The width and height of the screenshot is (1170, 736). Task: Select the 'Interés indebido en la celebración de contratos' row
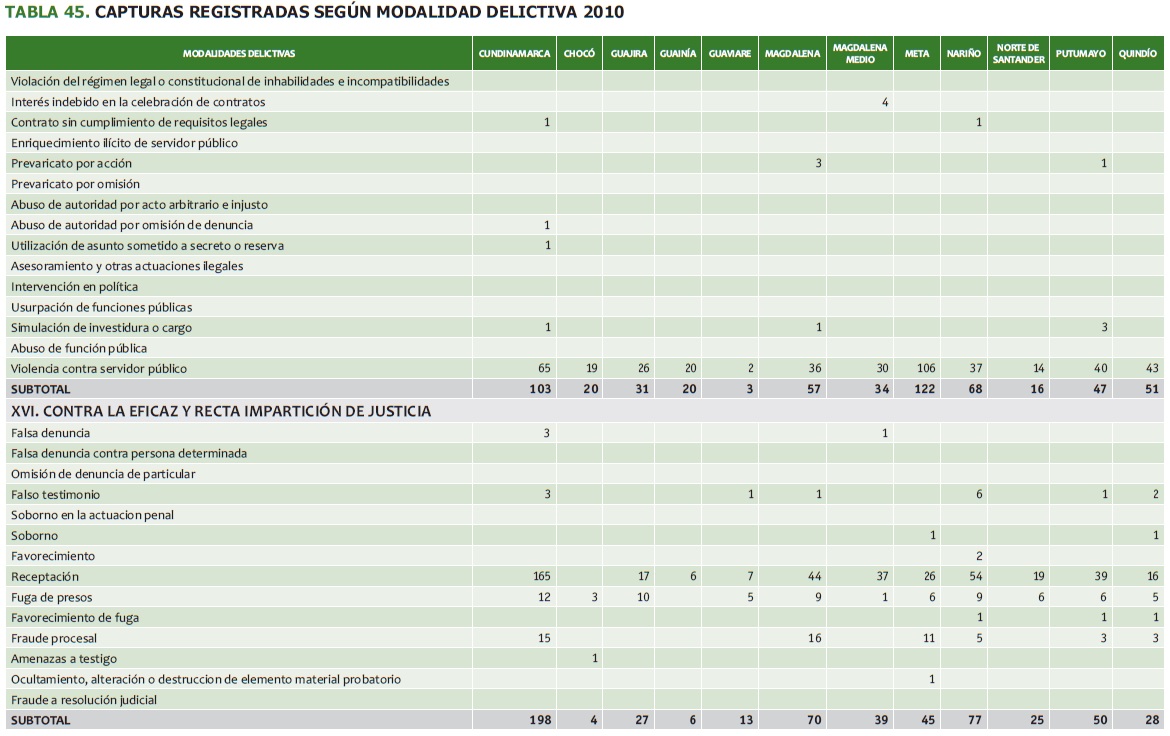[x=138, y=102]
